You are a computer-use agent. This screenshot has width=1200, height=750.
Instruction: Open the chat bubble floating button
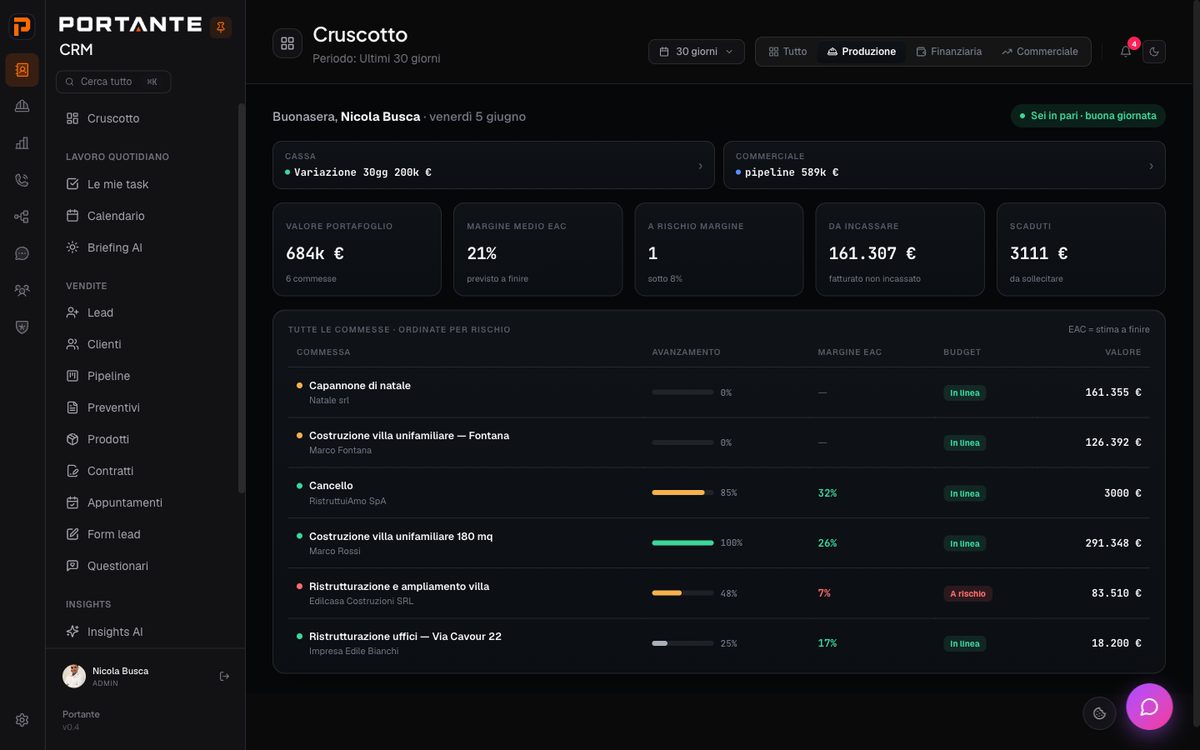pos(1149,707)
